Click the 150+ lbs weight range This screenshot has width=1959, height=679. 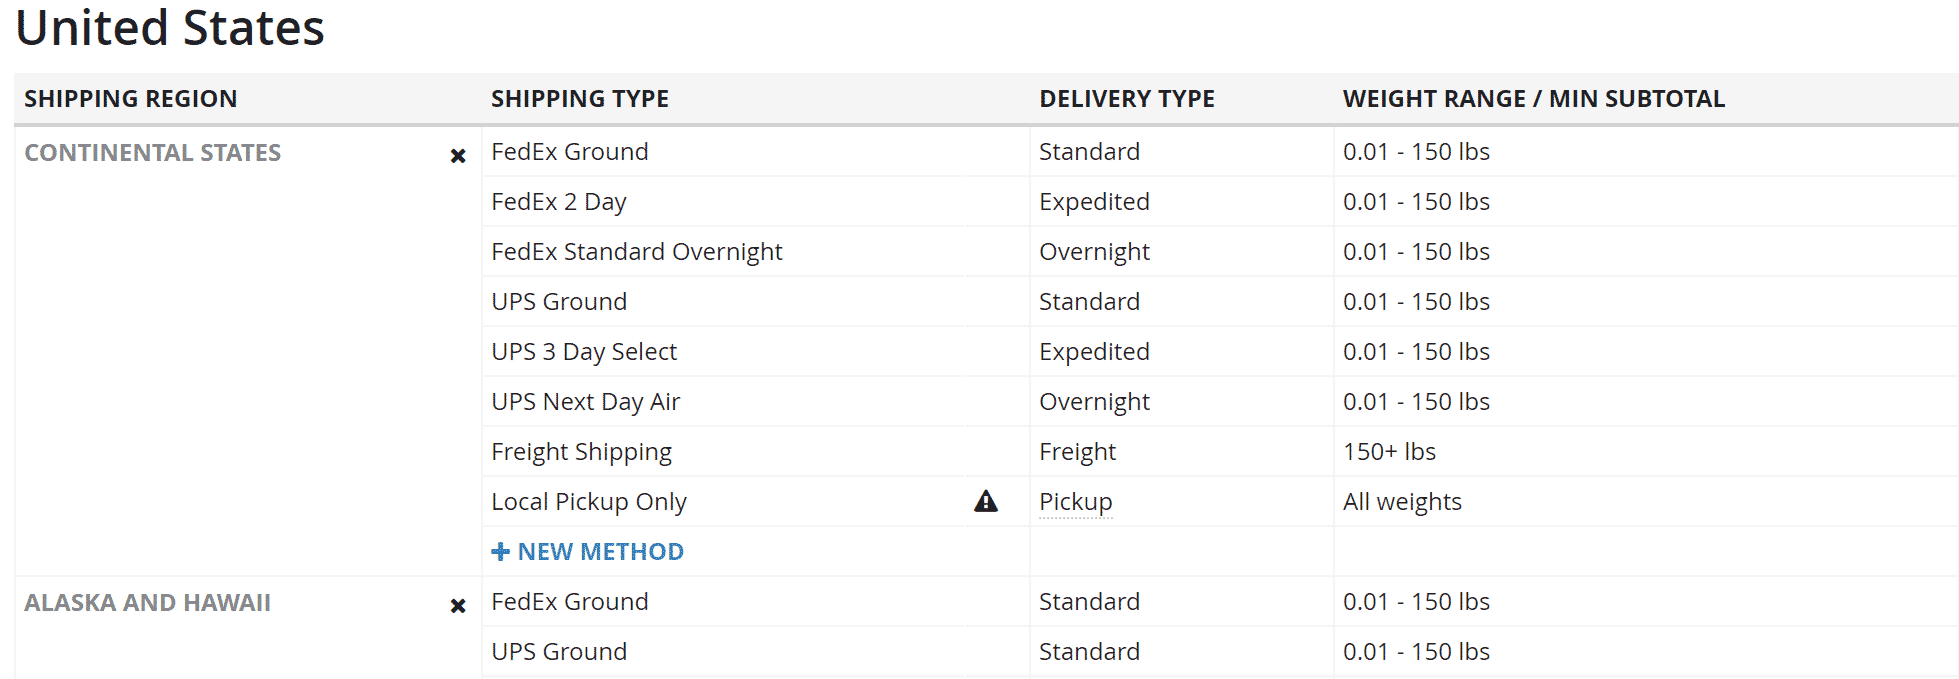point(1389,452)
